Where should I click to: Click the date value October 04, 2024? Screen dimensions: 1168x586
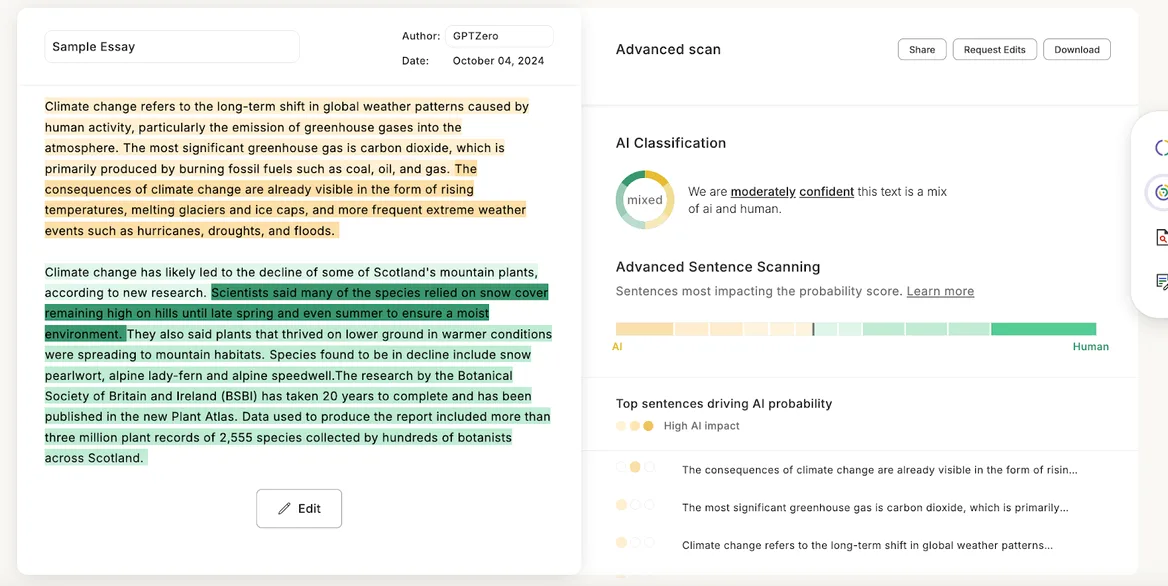[498, 61]
